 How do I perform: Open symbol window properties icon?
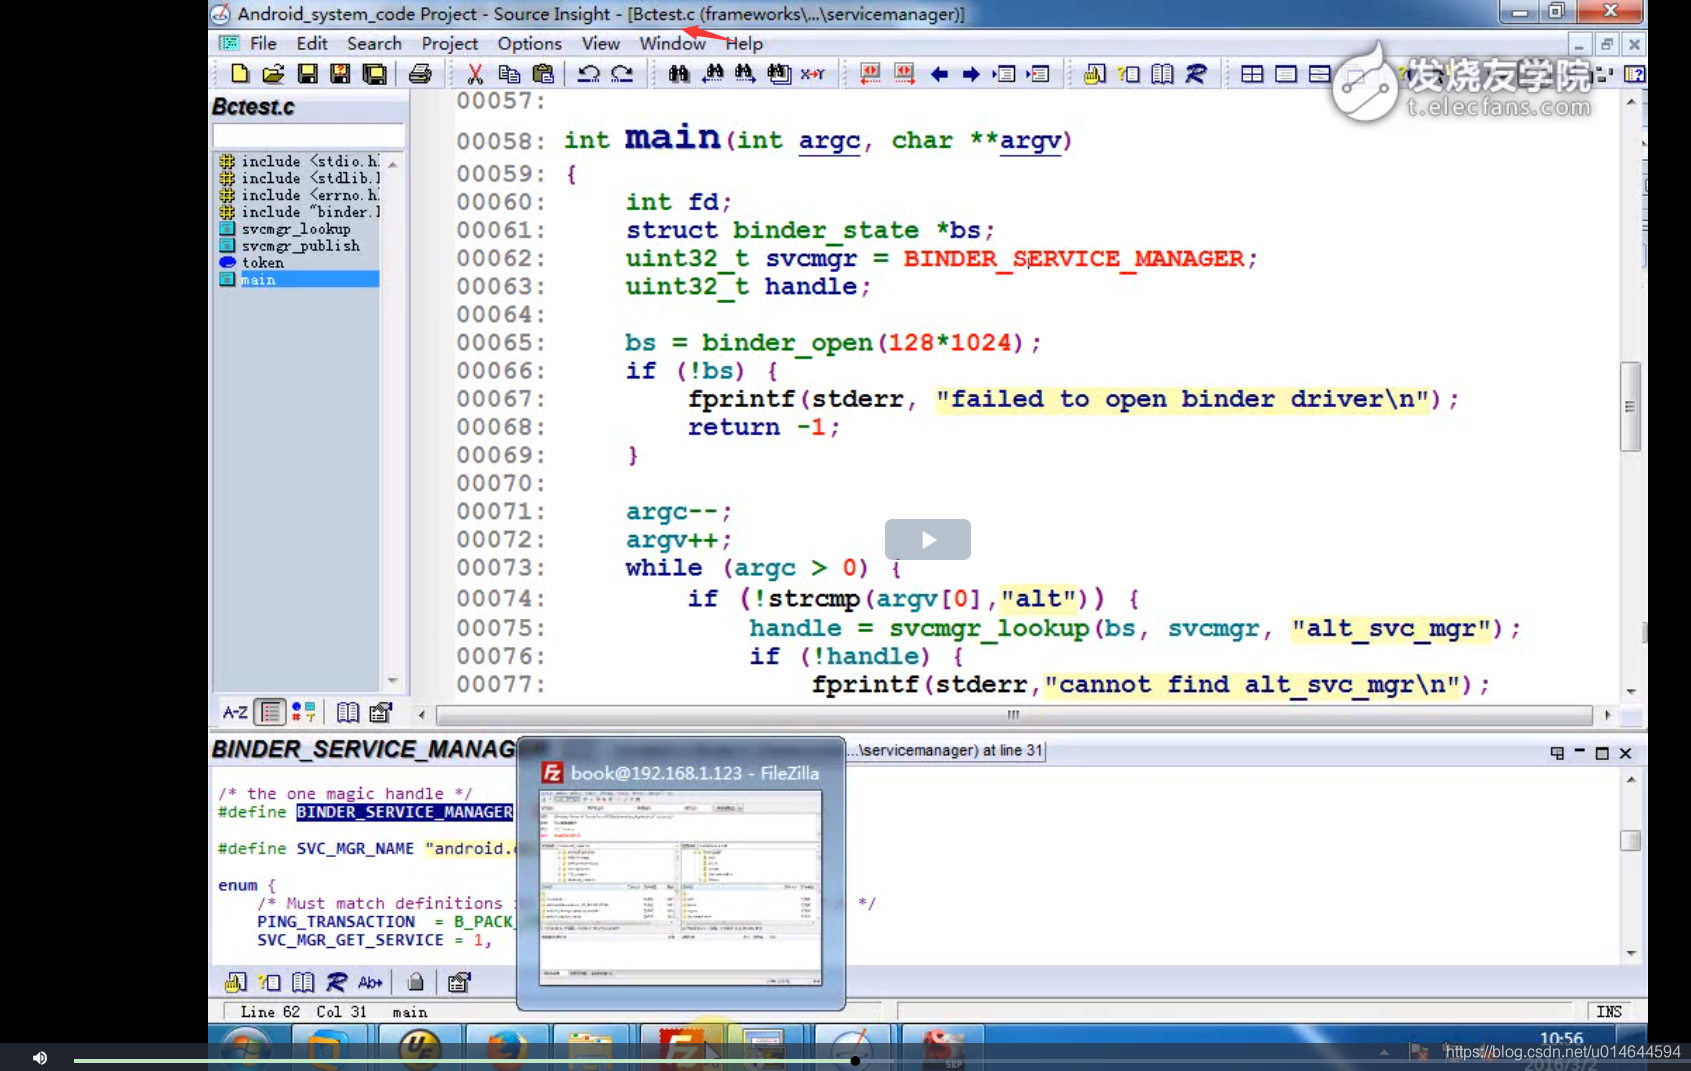click(381, 712)
